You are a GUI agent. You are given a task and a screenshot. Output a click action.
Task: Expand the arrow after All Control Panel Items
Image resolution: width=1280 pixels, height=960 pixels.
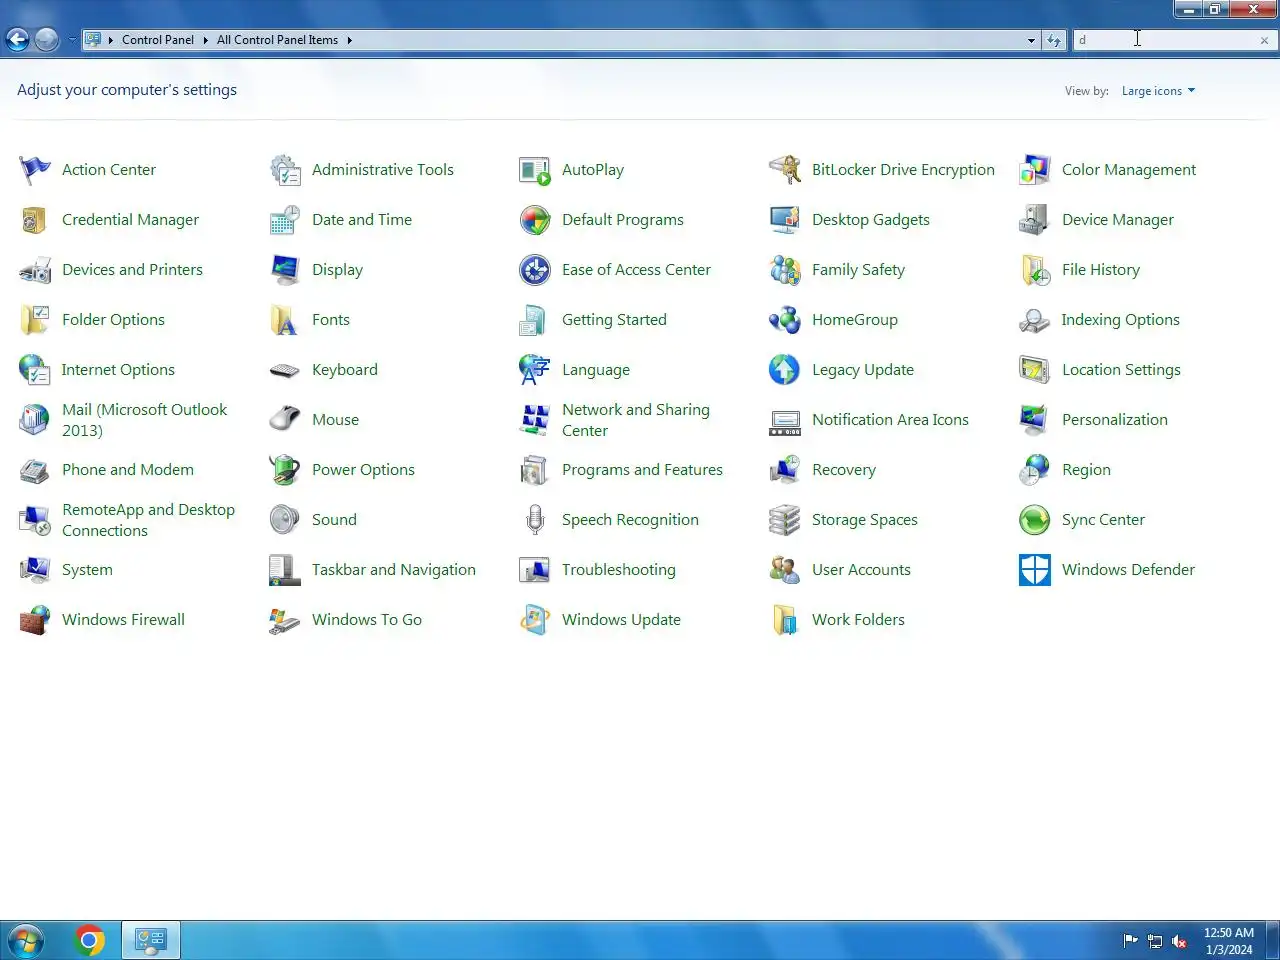pyautogui.click(x=349, y=40)
